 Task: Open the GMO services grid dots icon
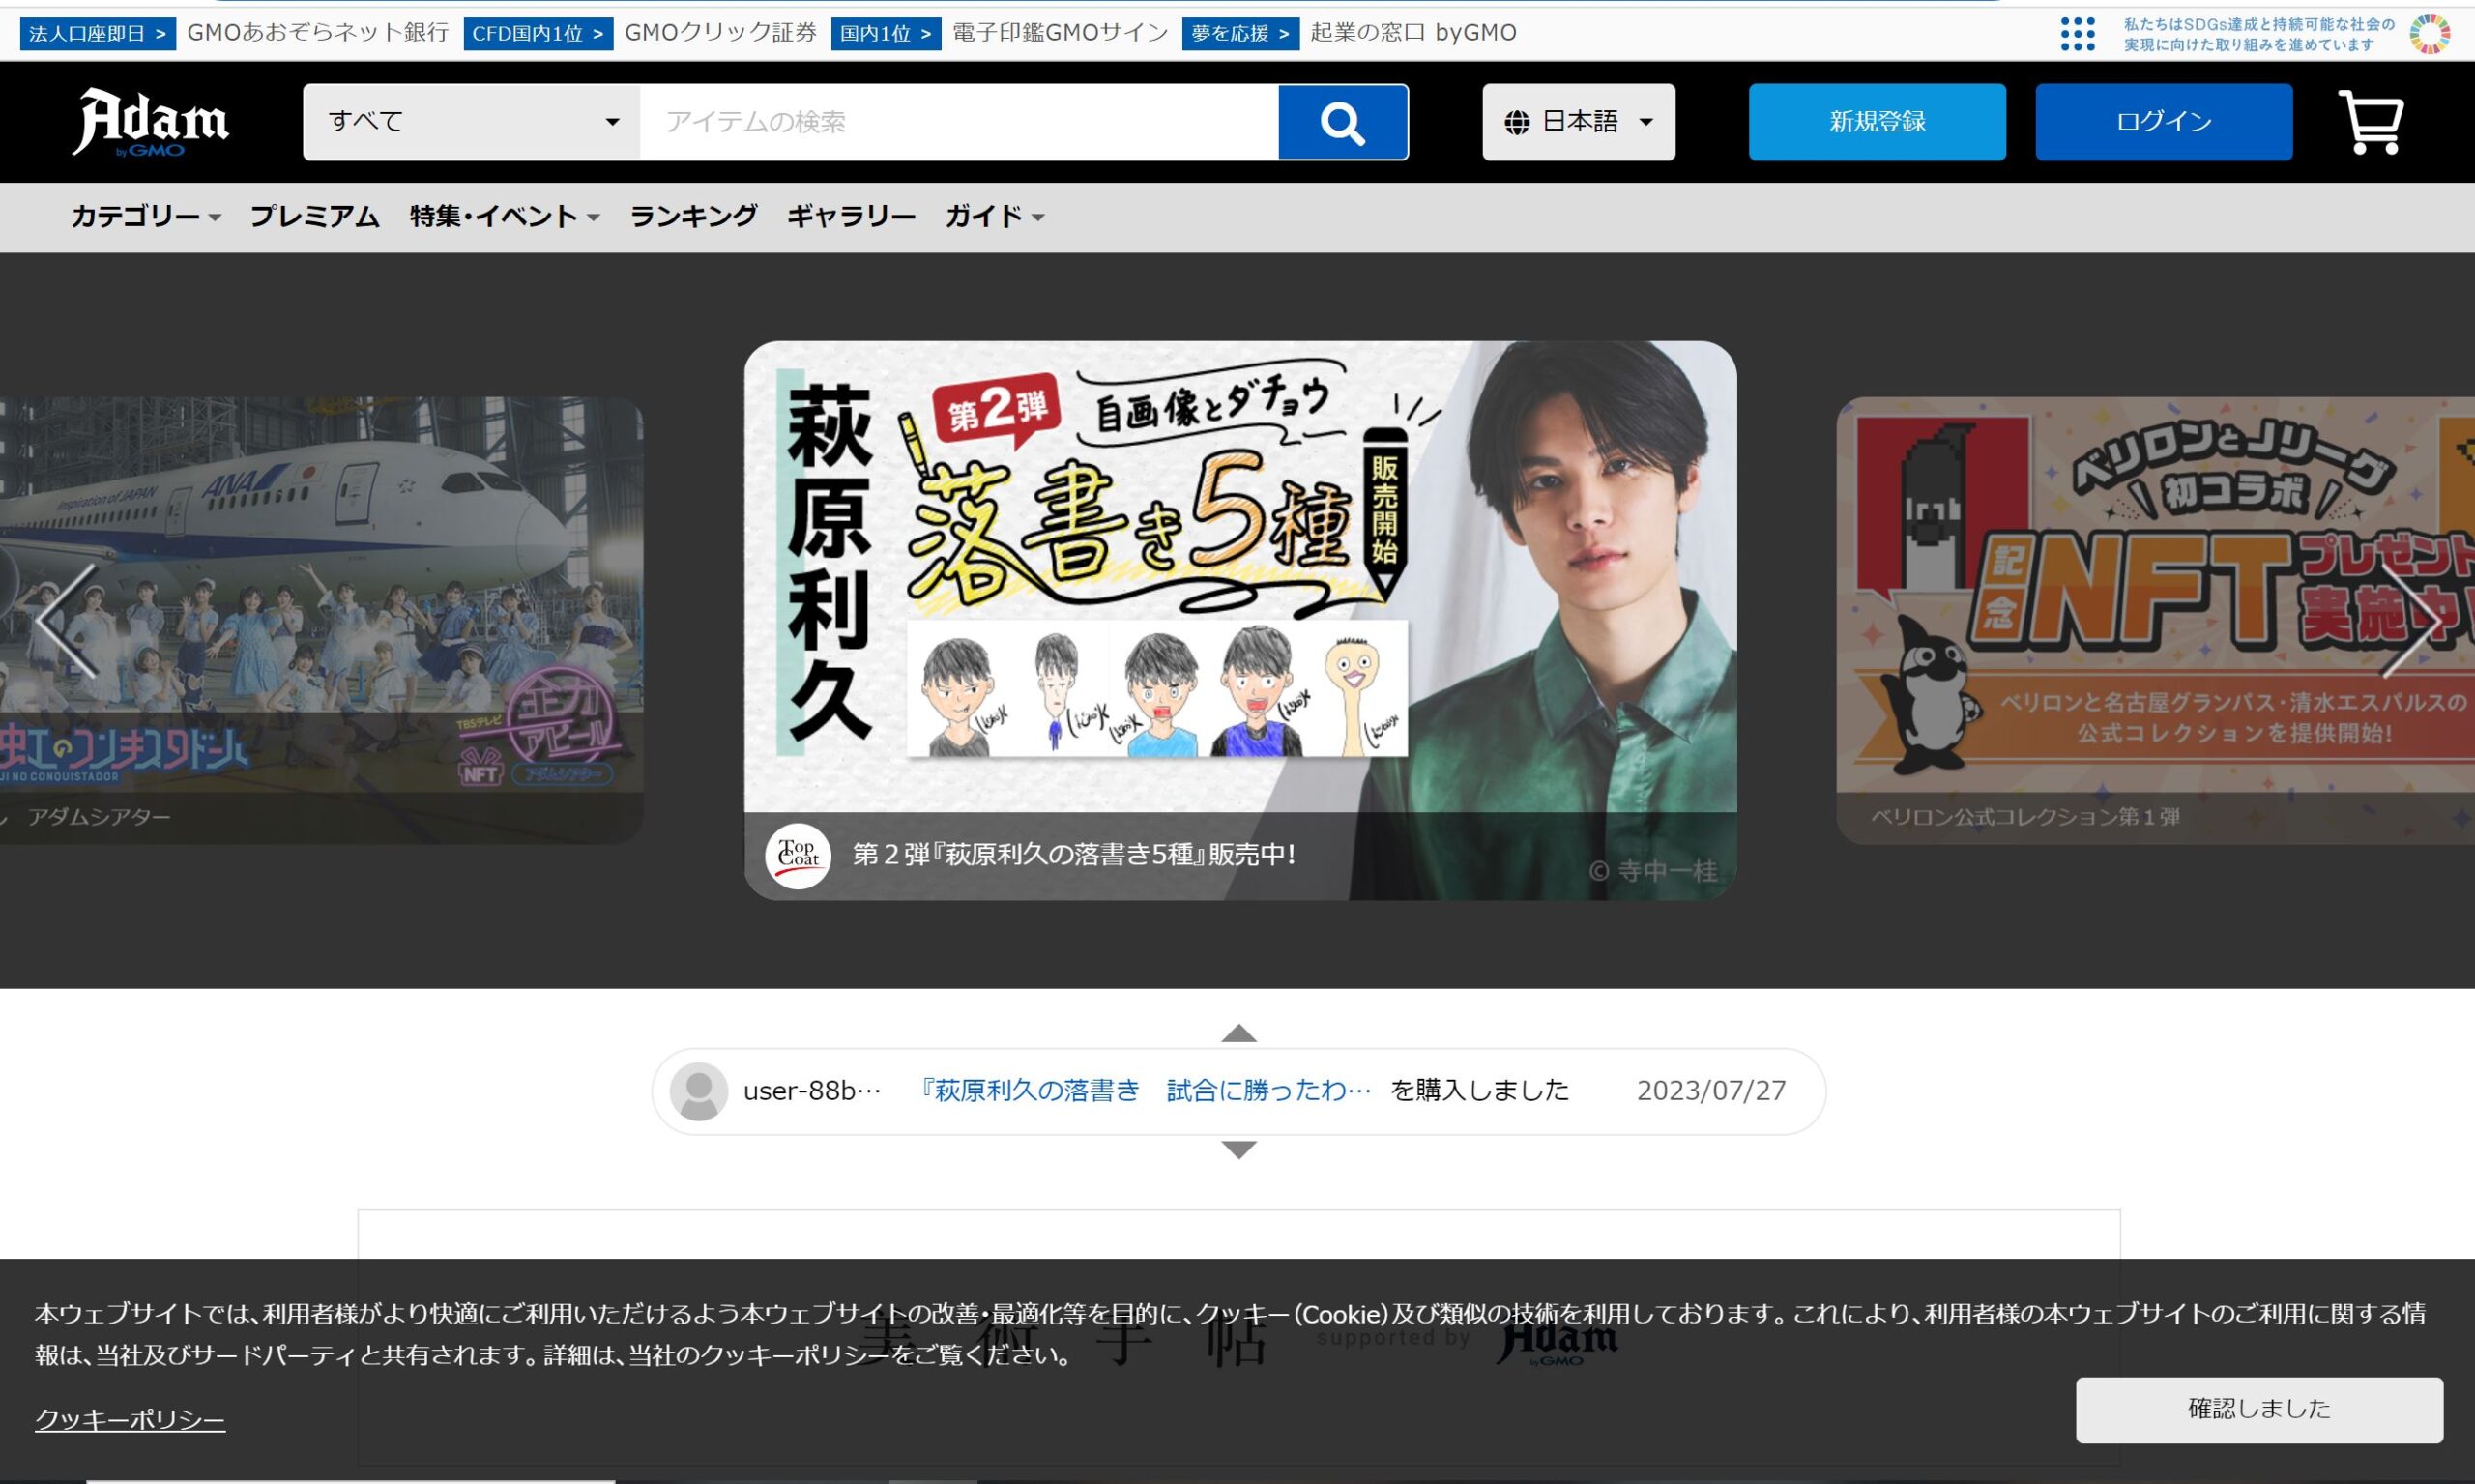pos(2077,34)
